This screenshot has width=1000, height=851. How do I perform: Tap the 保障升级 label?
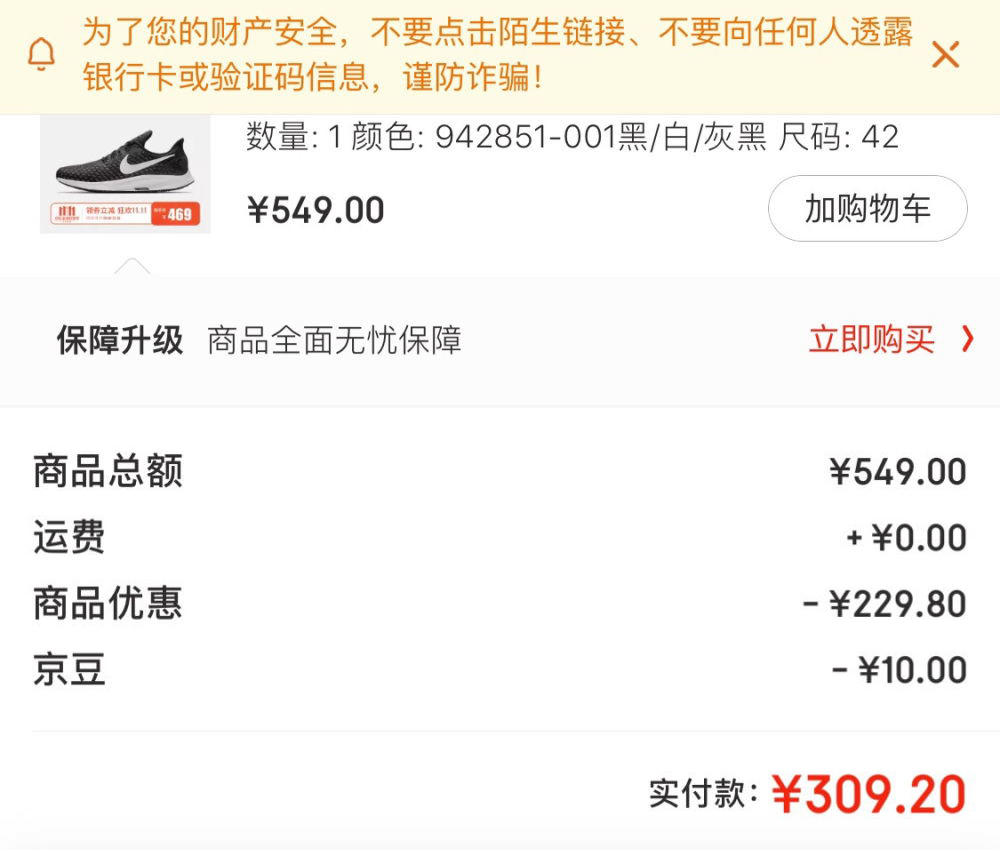120,339
